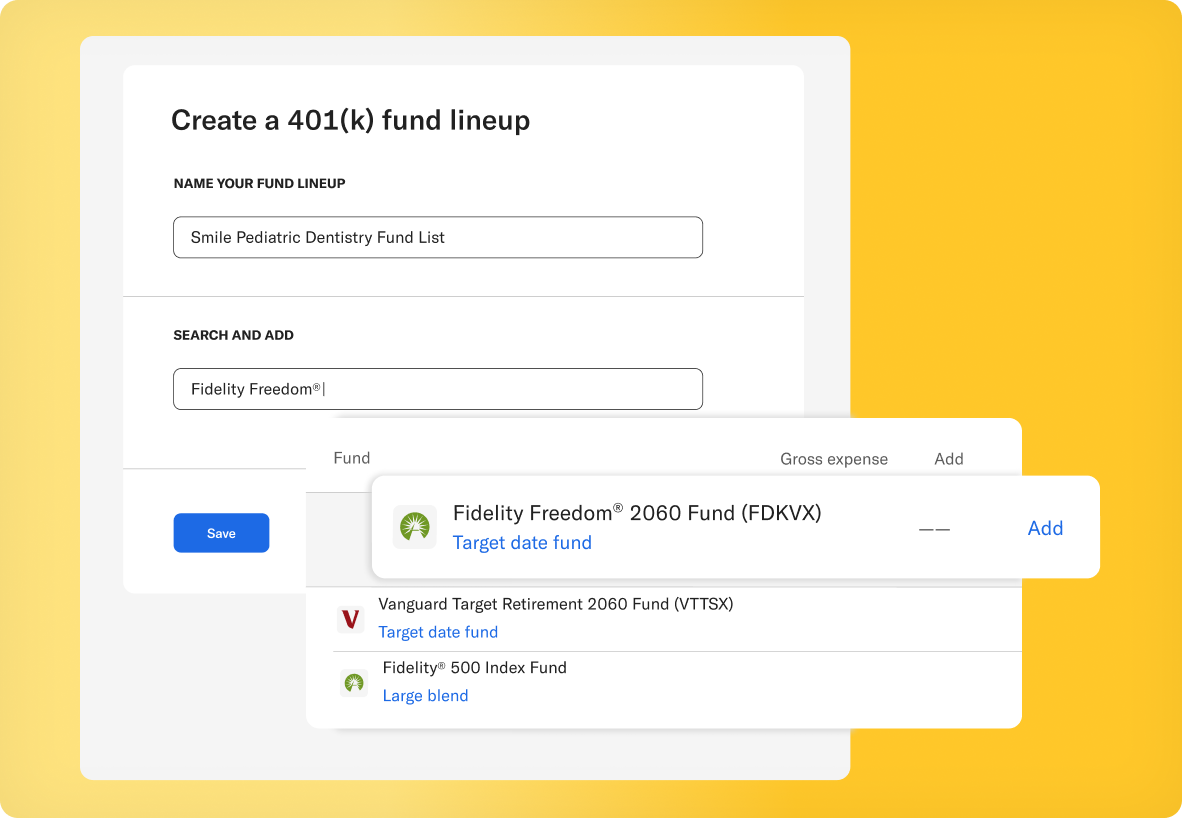The width and height of the screenshot is (1182, 818).
Task: Focus the fund lineup name field
Action: pyautogui.click(x=438, y=237)
